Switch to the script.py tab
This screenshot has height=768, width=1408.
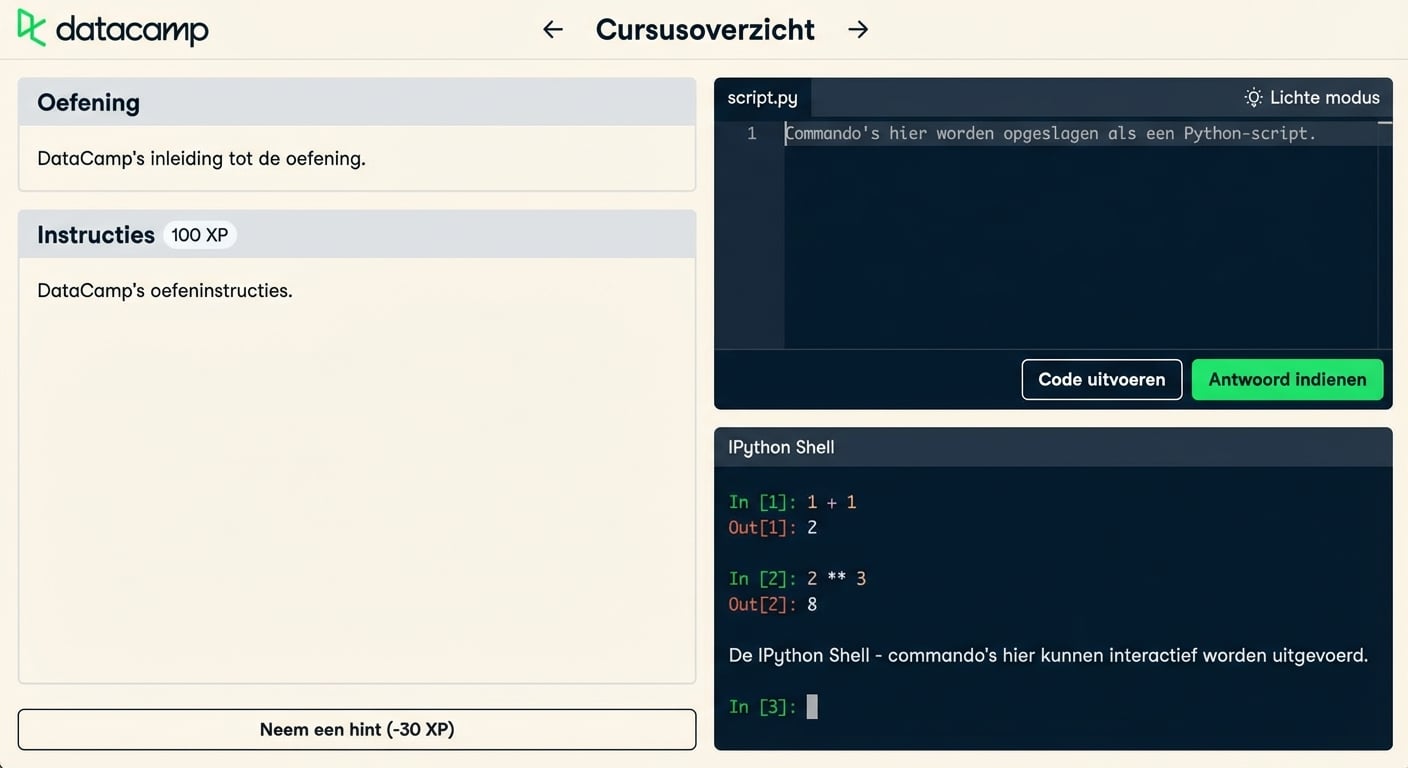click(x=762, y=97)
